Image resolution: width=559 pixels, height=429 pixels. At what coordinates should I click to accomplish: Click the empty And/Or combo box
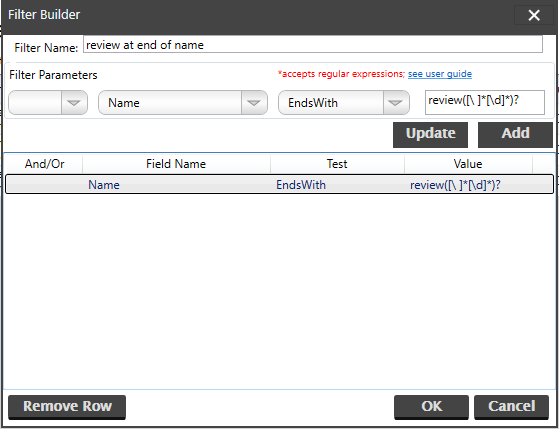tap(48, 103)
